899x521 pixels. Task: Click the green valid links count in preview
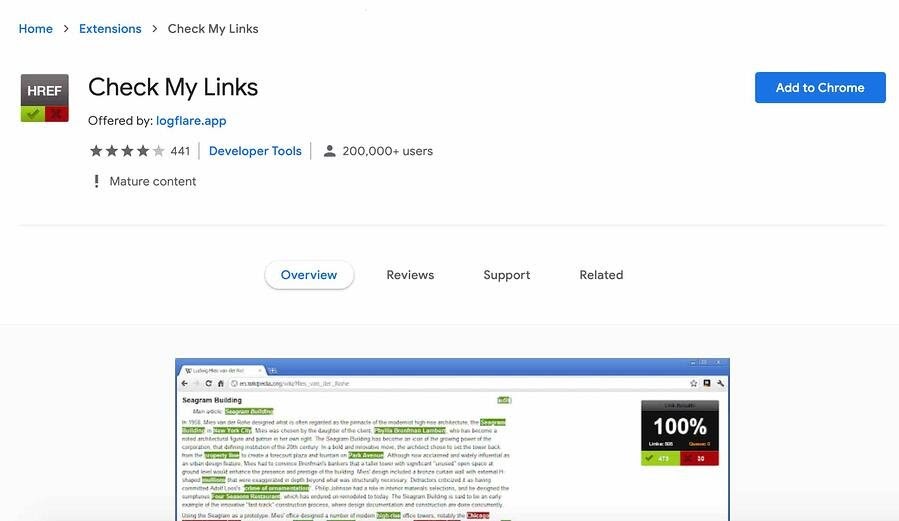coord(660,458)
